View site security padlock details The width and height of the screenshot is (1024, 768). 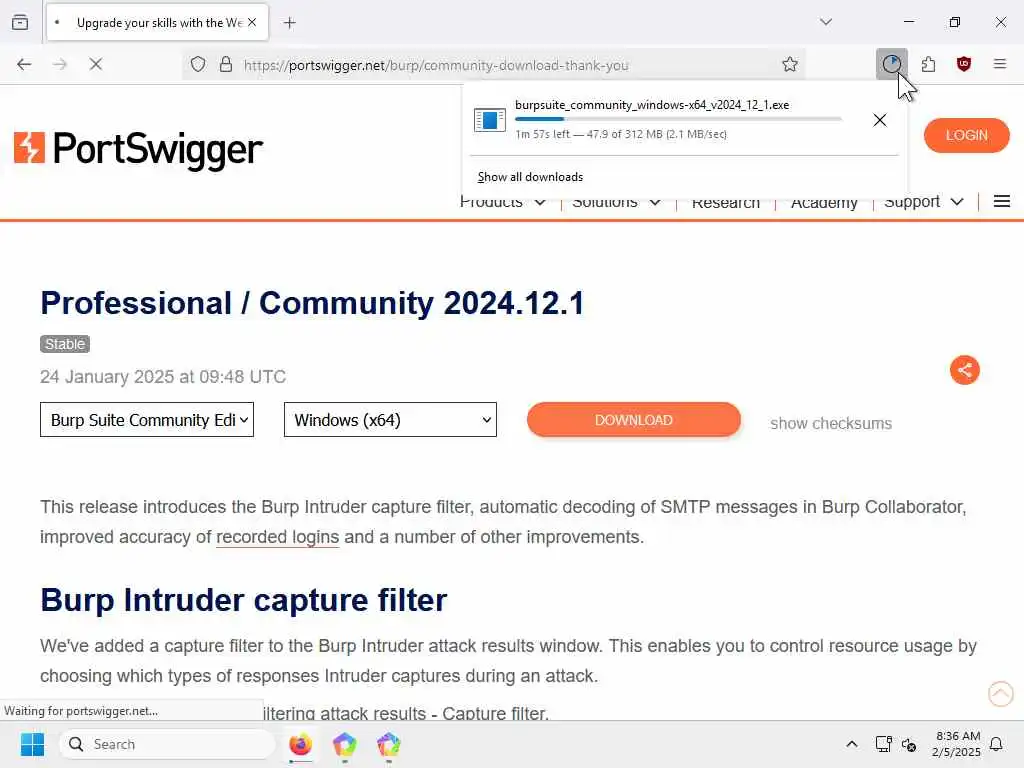click(226, 64)
